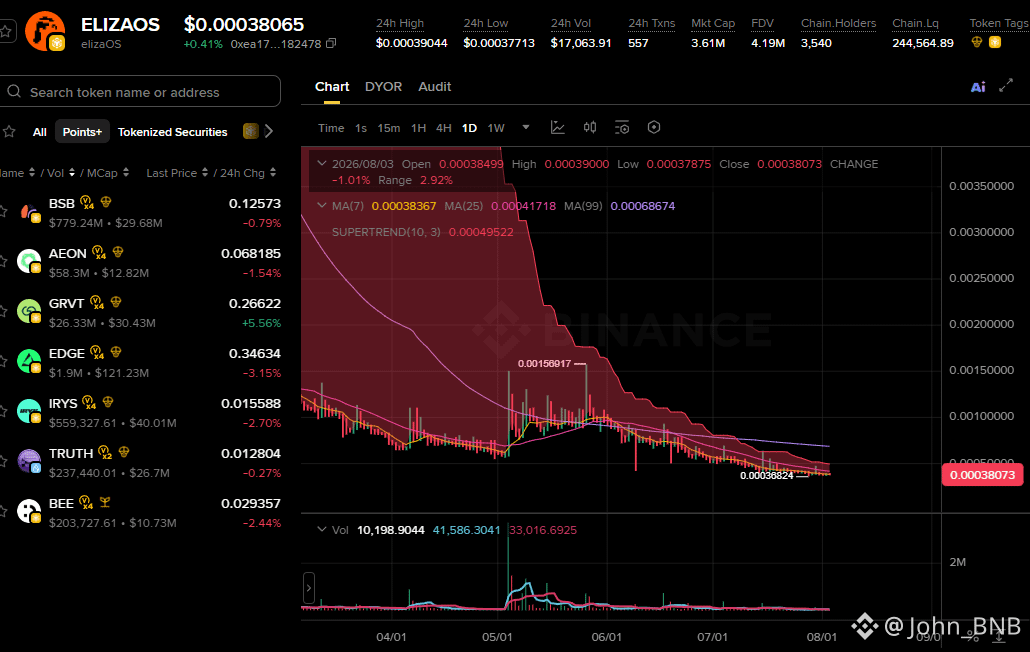Select the Points+ filter tab
This screenshot has width=1030, height=652.
[x=82, y=132]
